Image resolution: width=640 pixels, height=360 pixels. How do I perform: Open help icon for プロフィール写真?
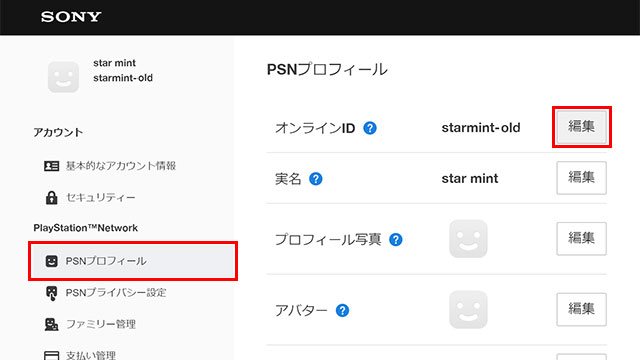point(396,240)
